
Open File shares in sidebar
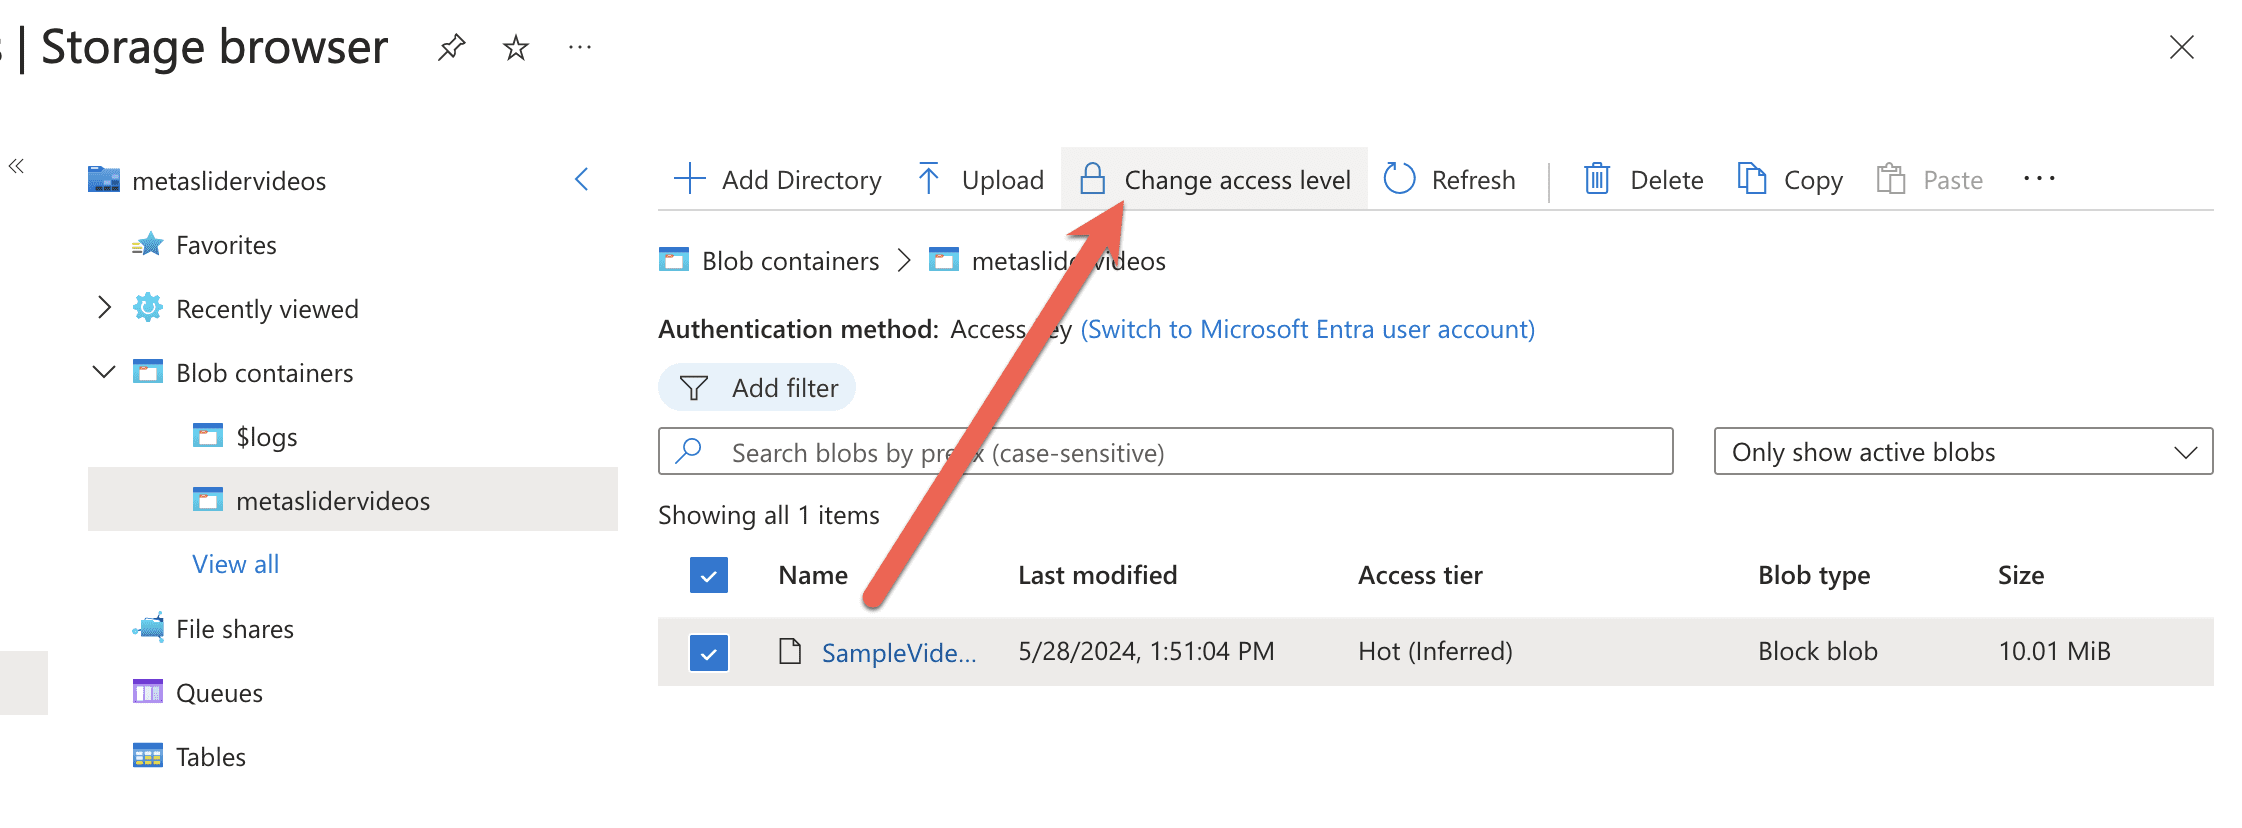click(234, 629)
